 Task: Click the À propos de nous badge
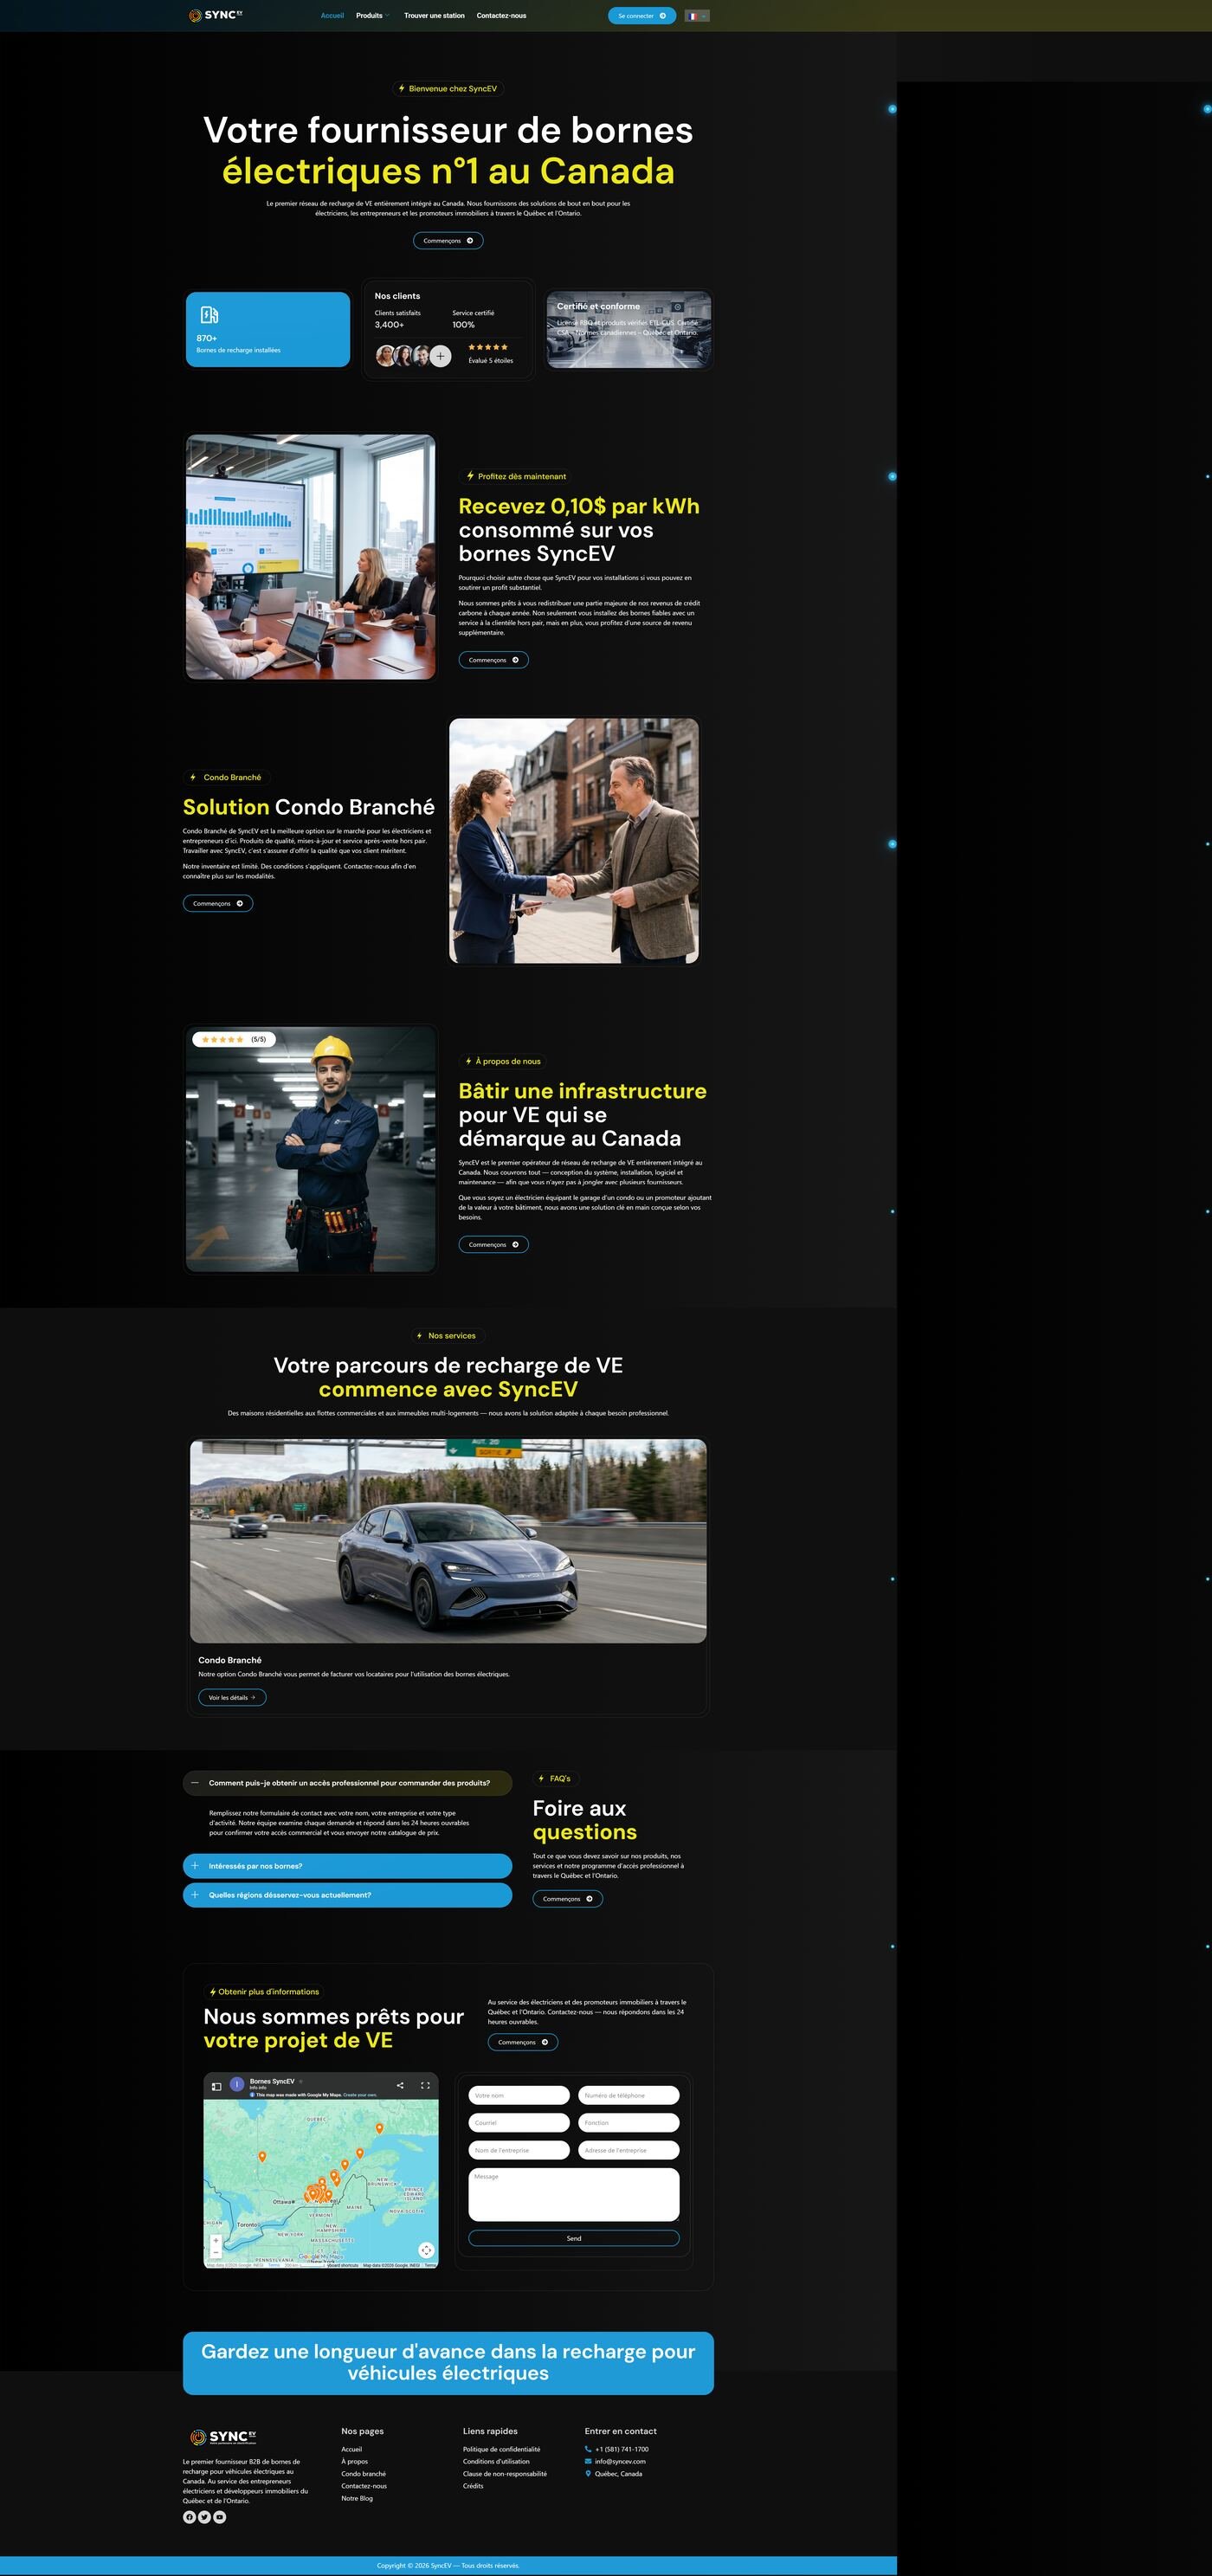(503, 1061)
